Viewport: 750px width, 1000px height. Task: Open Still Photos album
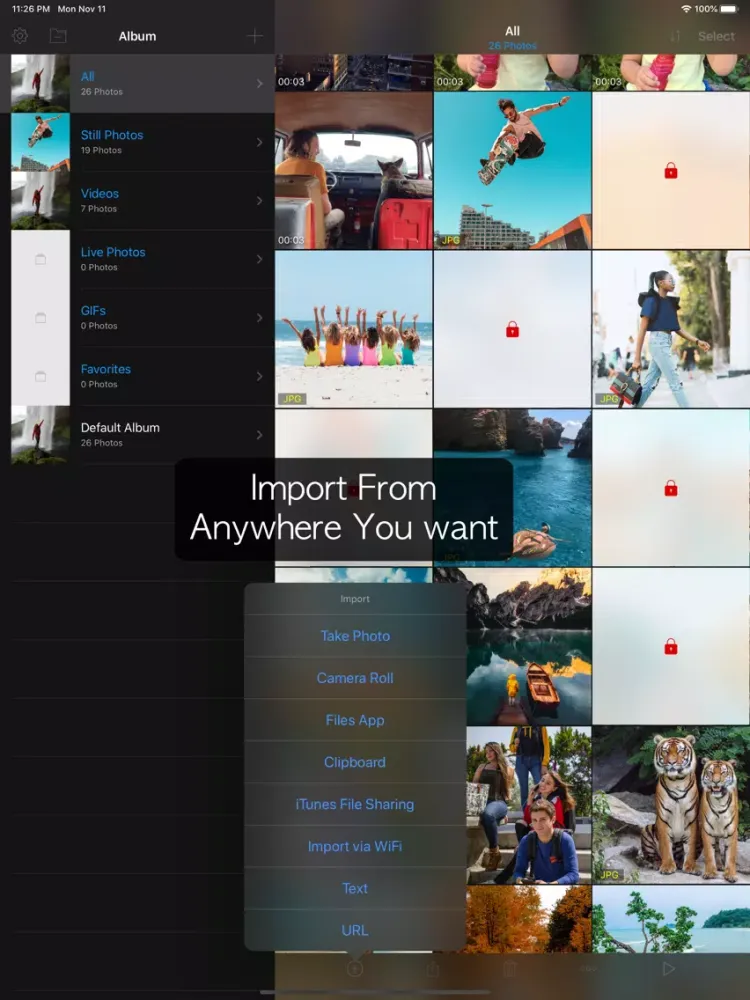[x=142, y=142]
